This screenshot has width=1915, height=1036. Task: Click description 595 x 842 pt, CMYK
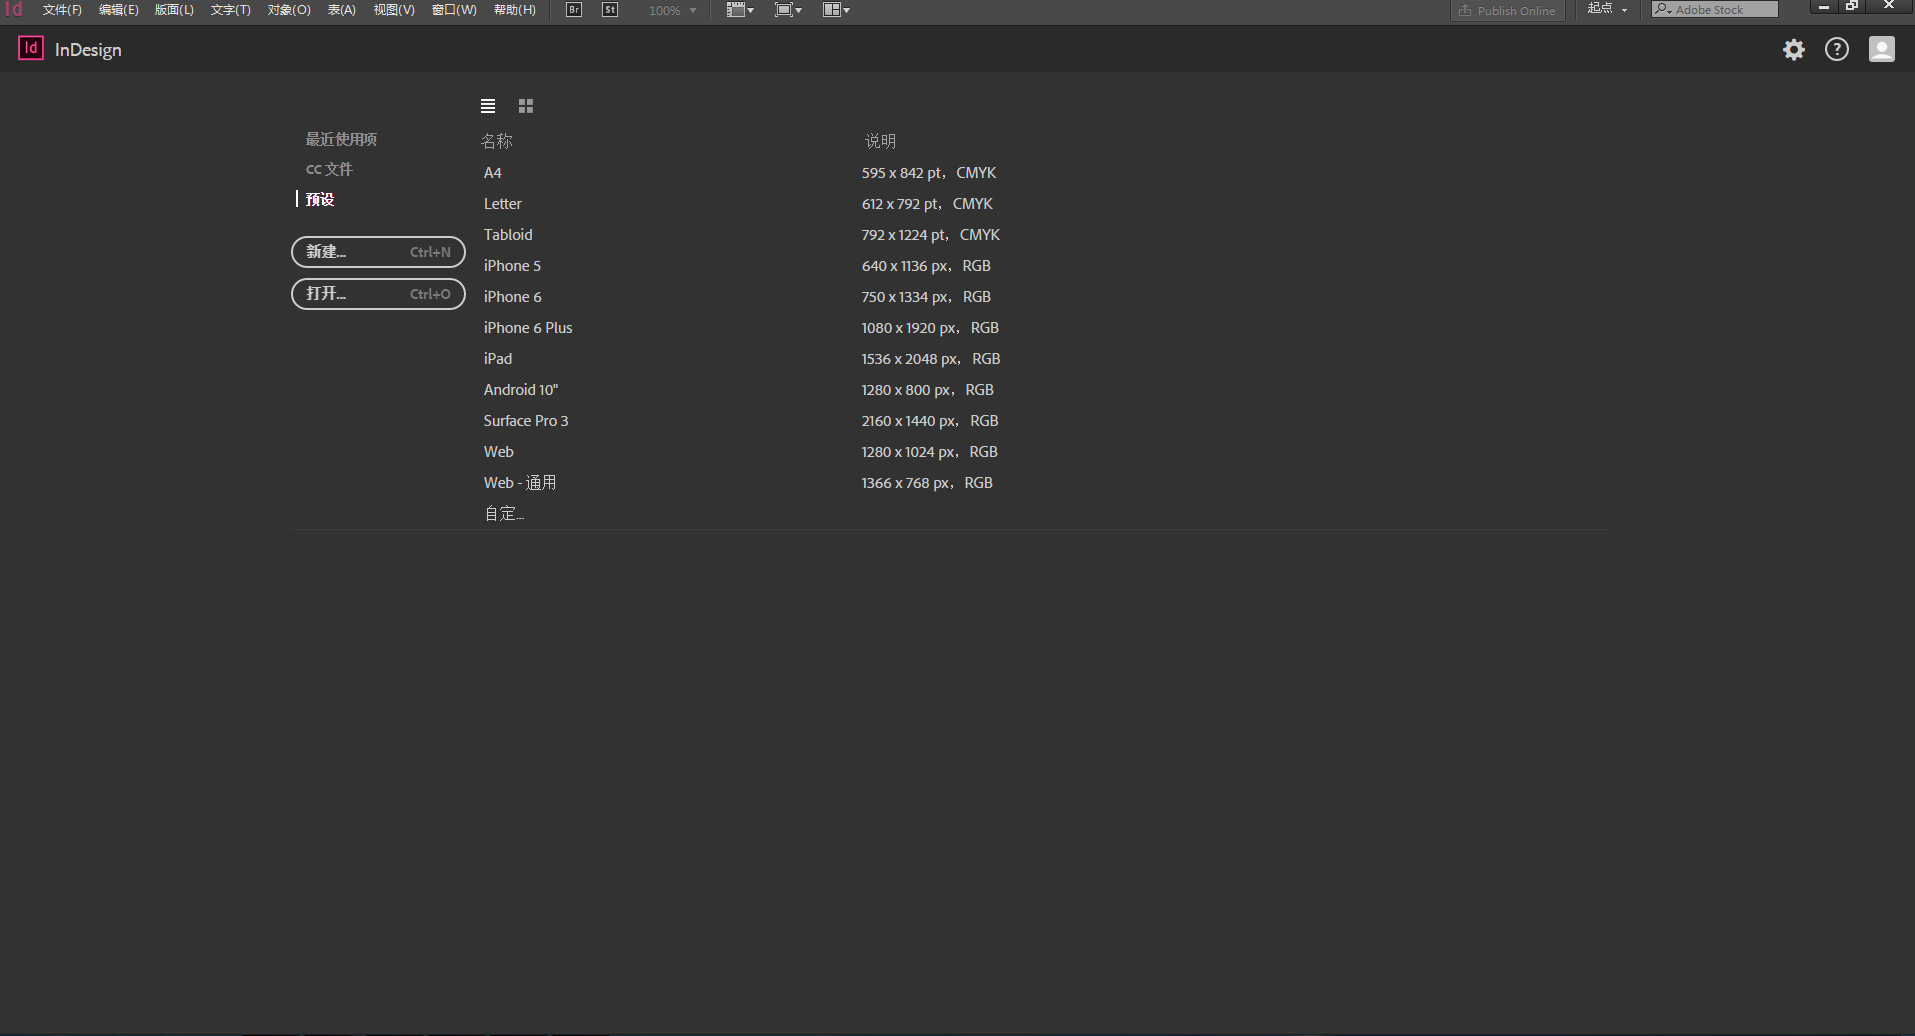pos(929,173)
